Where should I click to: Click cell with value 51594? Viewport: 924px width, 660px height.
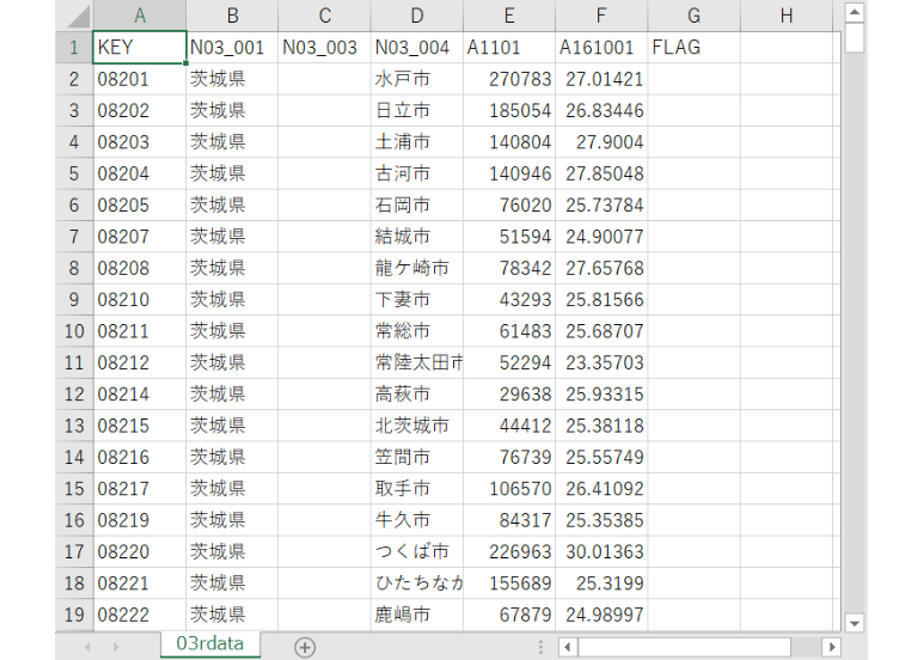point(509,236)
